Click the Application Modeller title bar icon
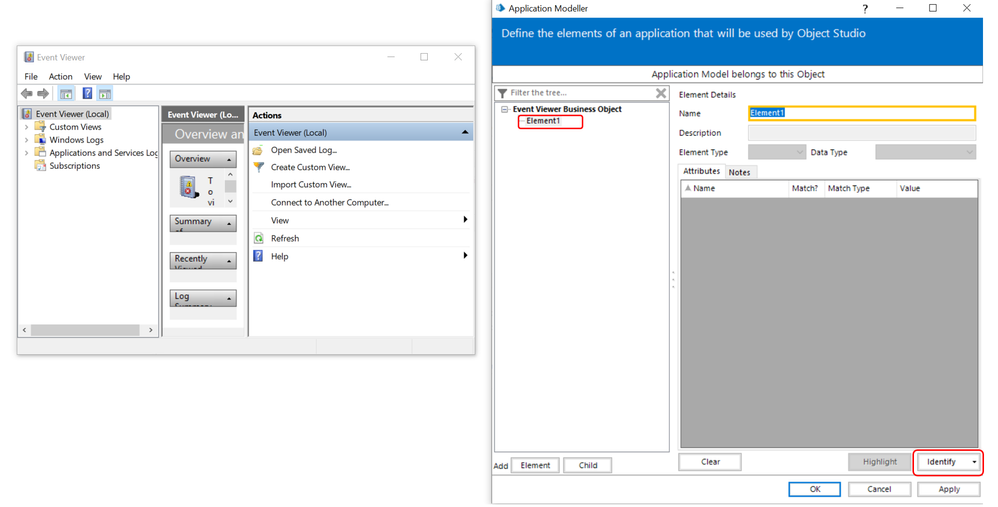This screenshot has height=507, width=998. coord(500,8)
